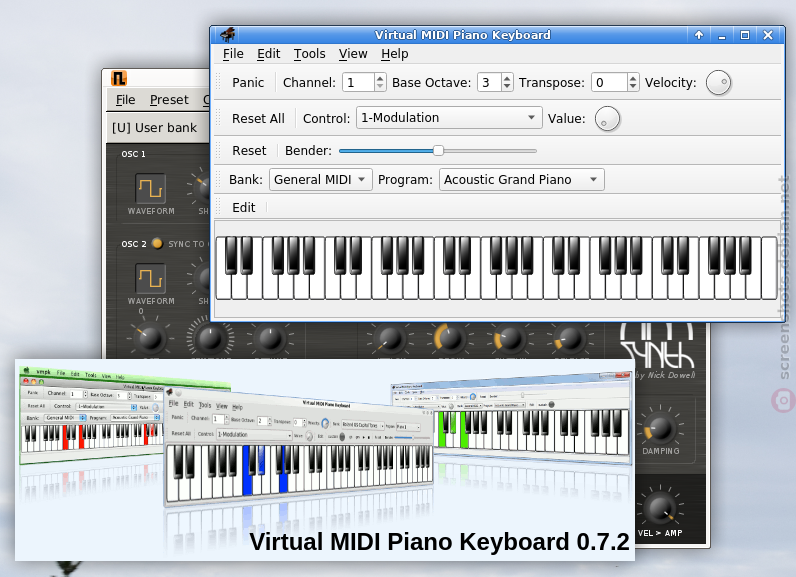Click the [U] User bank label
This screenshot has width=796, height=577.
click(154, 128)
